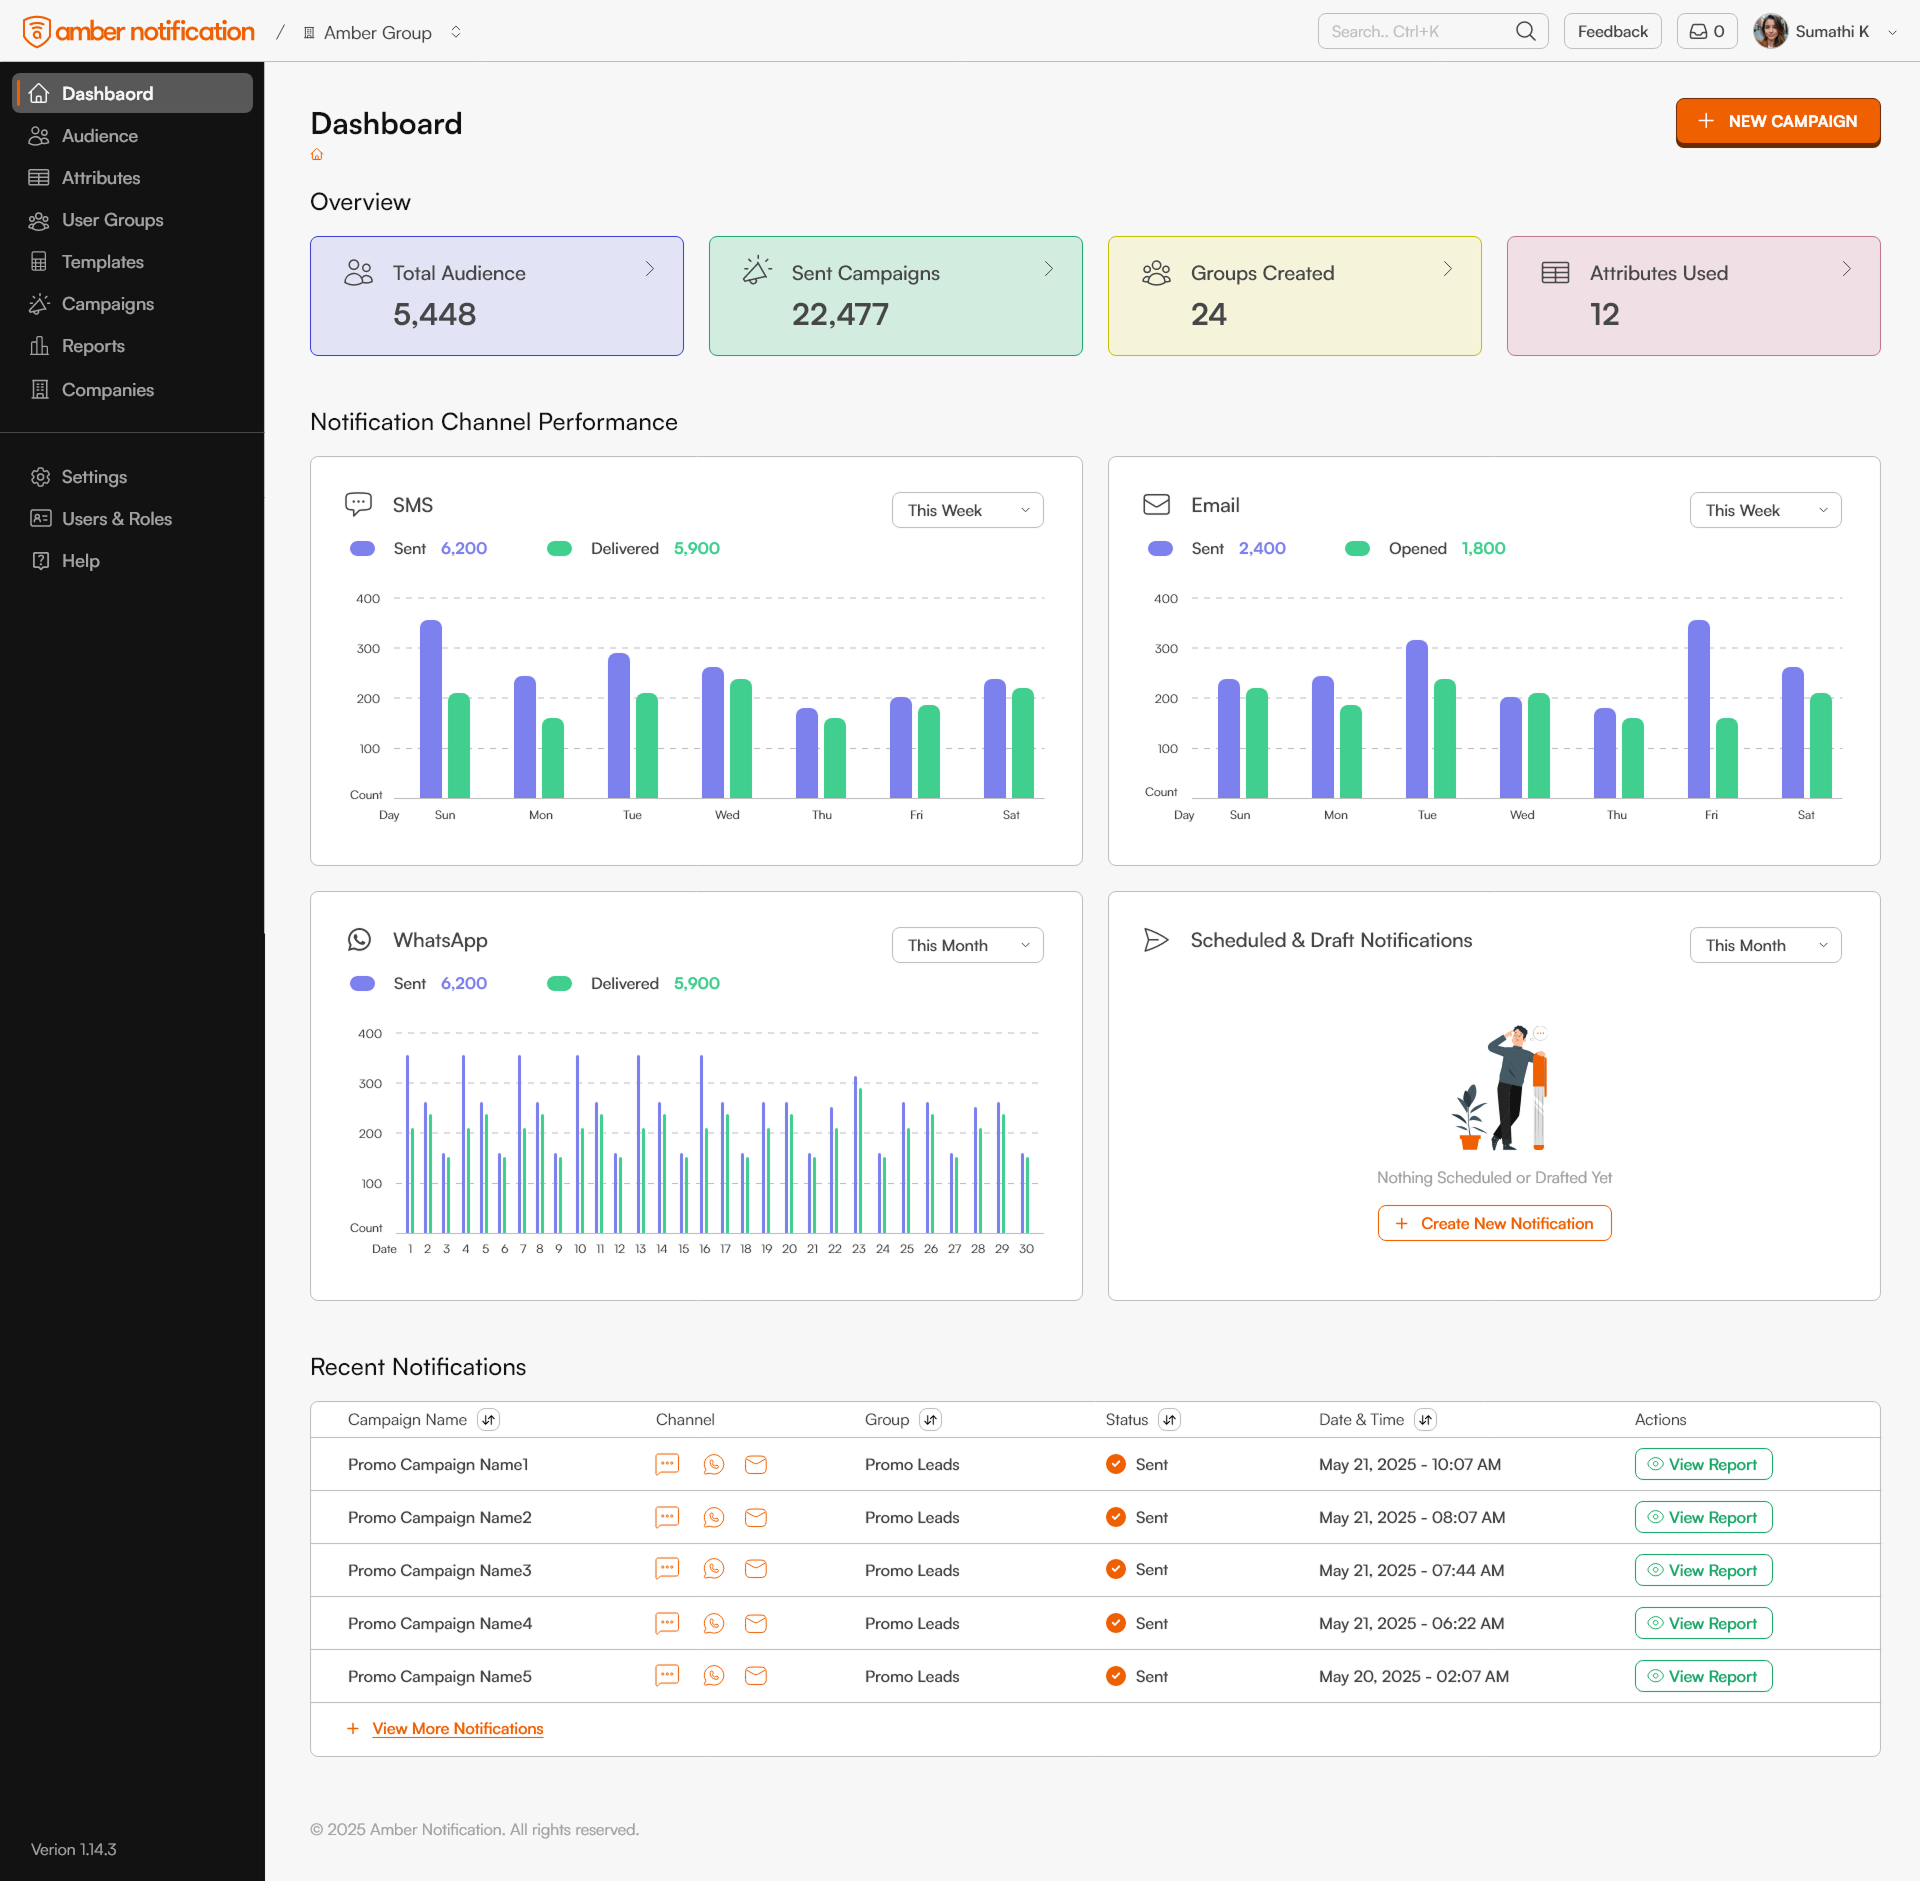Viewport: 1920px width, 1881px height.
Task: Open Audience in sidebar
Action: [x=132, y=135]
